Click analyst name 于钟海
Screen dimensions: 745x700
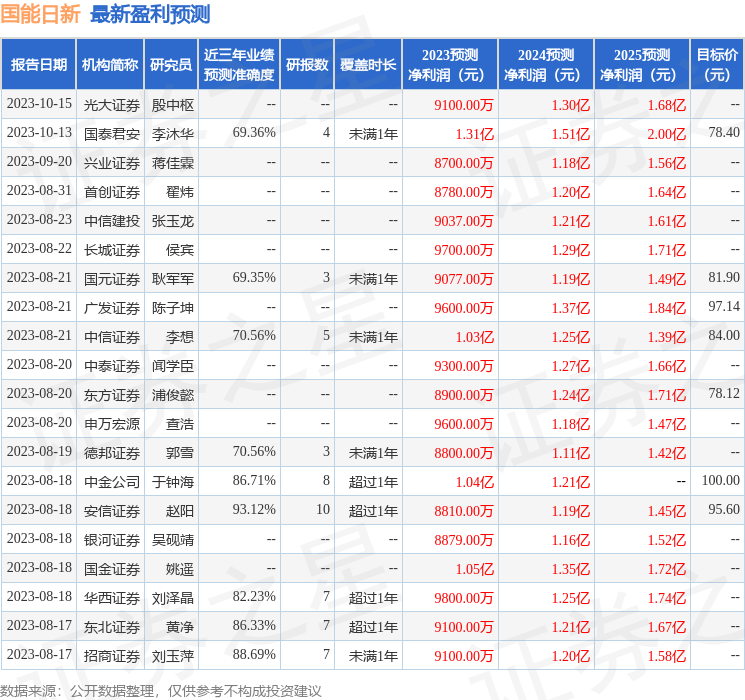pyautogui.click(x=173, y=482)
